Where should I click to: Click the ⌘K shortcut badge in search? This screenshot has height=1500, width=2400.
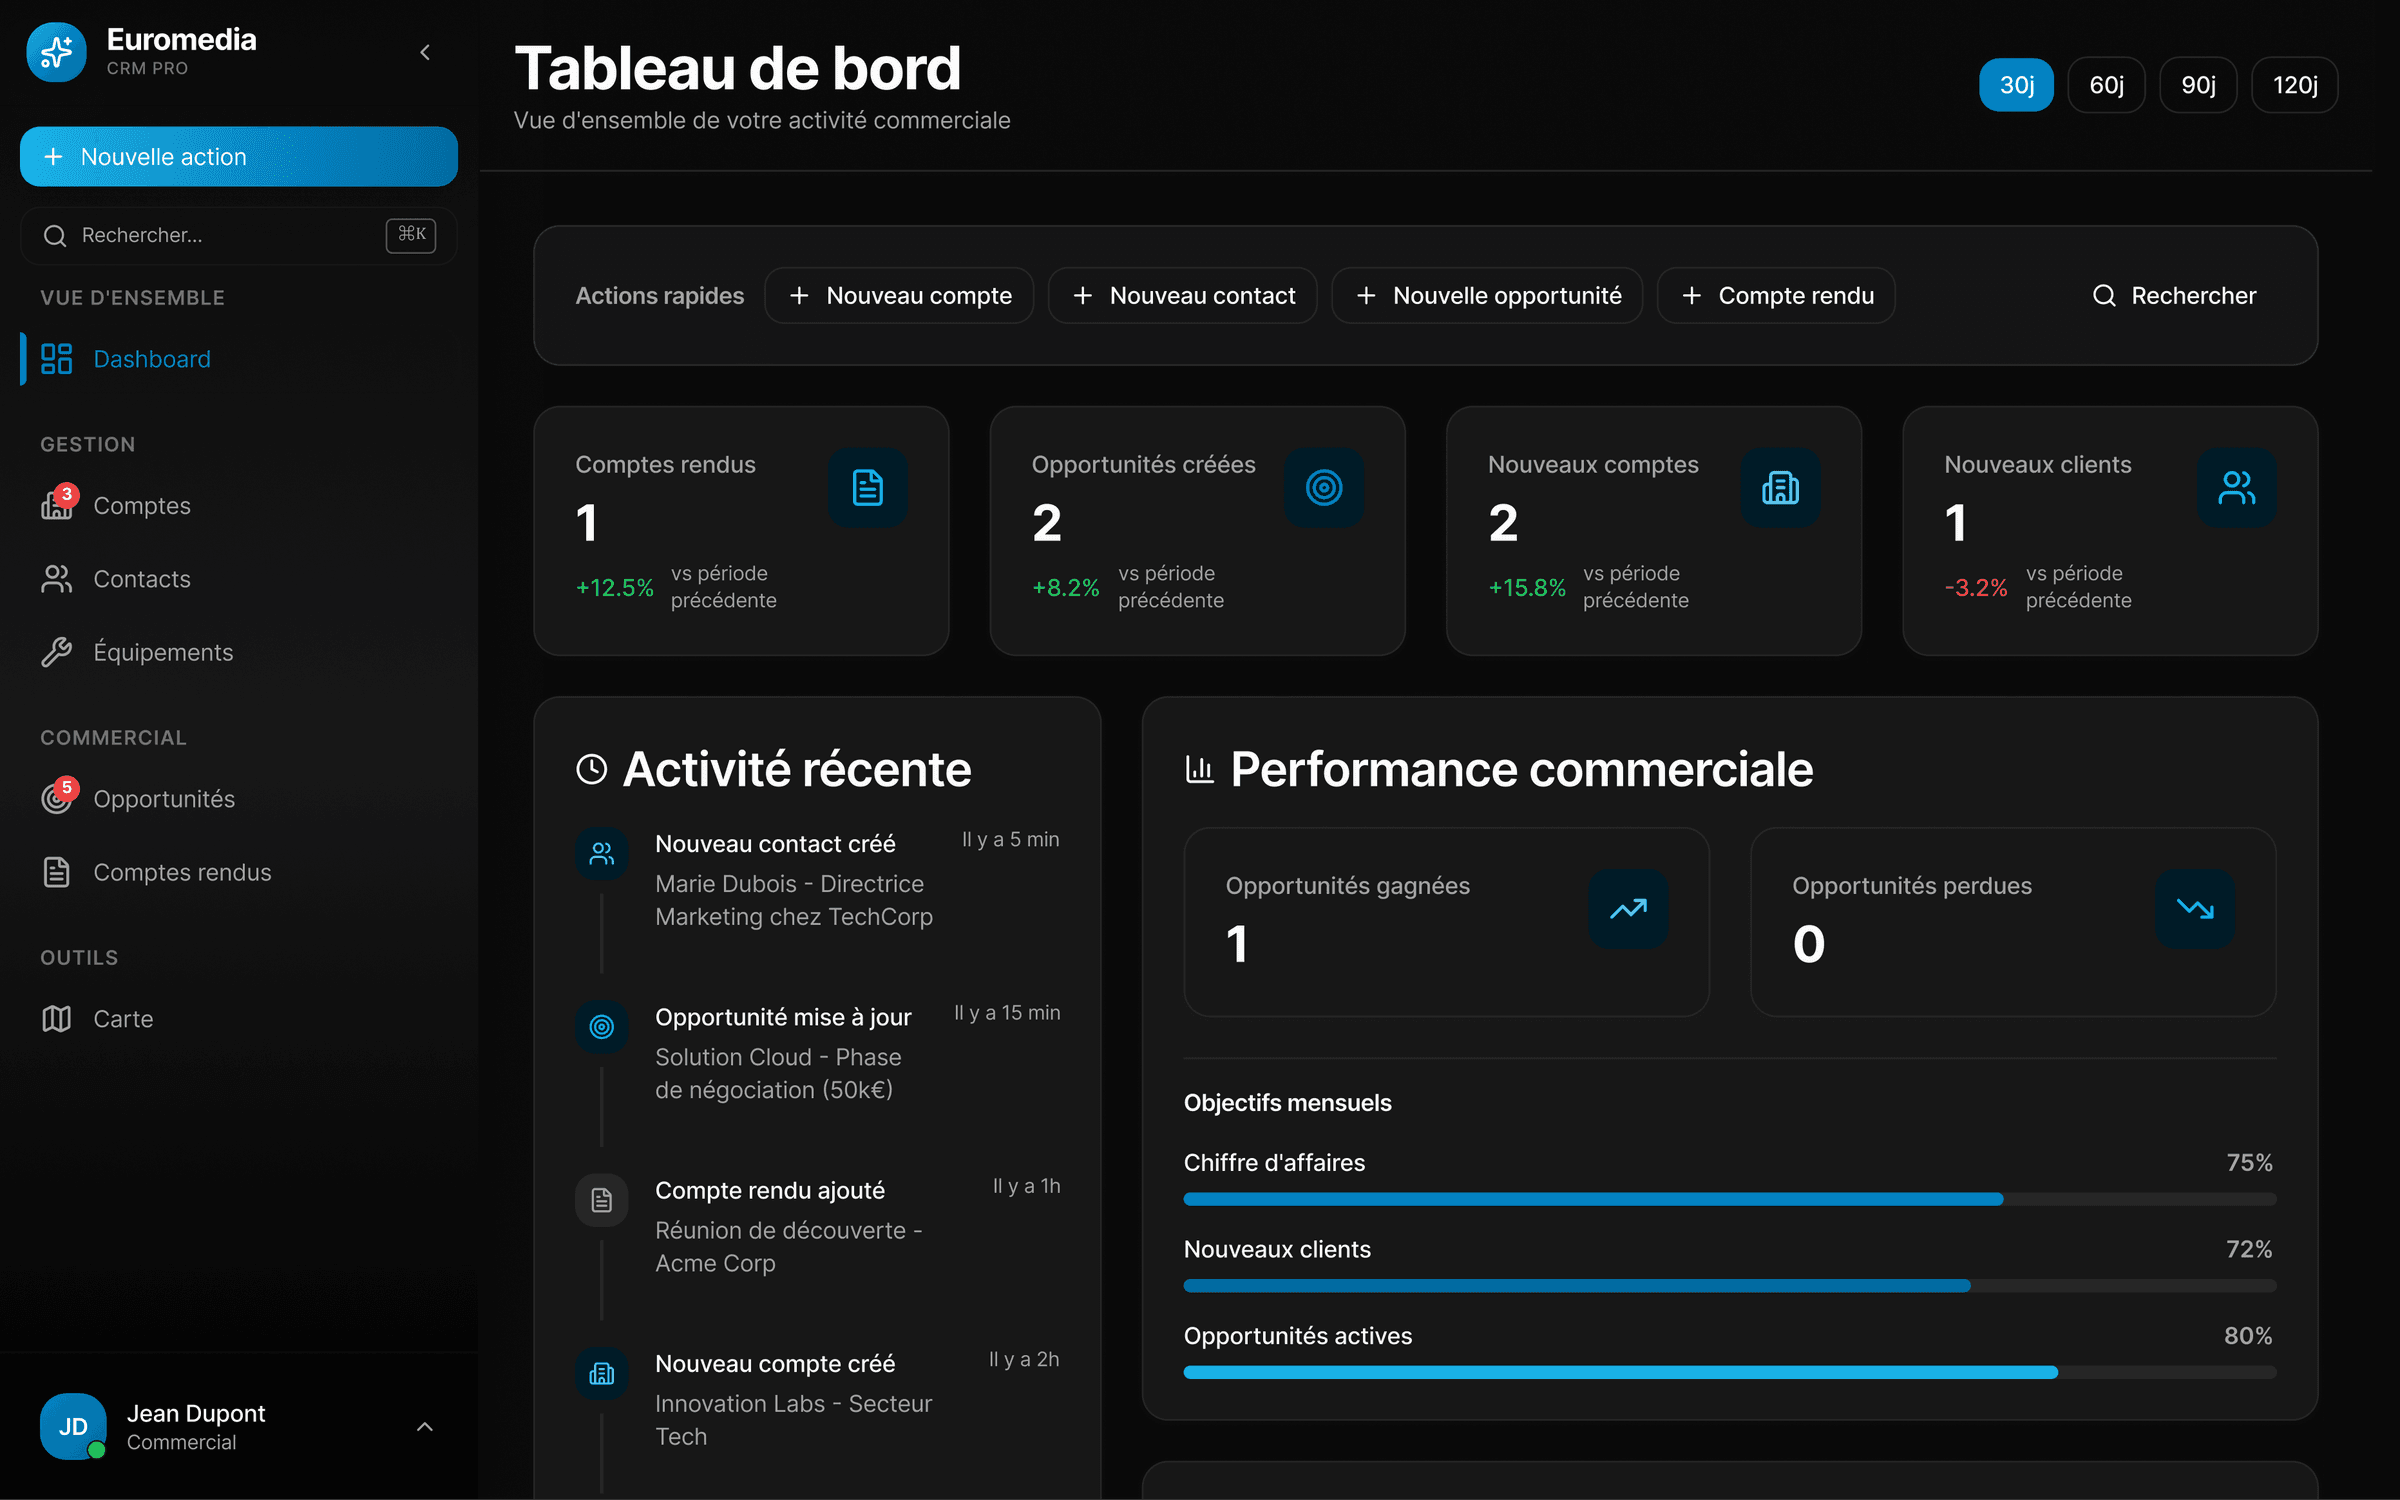pyautogui.click(x=411, y=235)
